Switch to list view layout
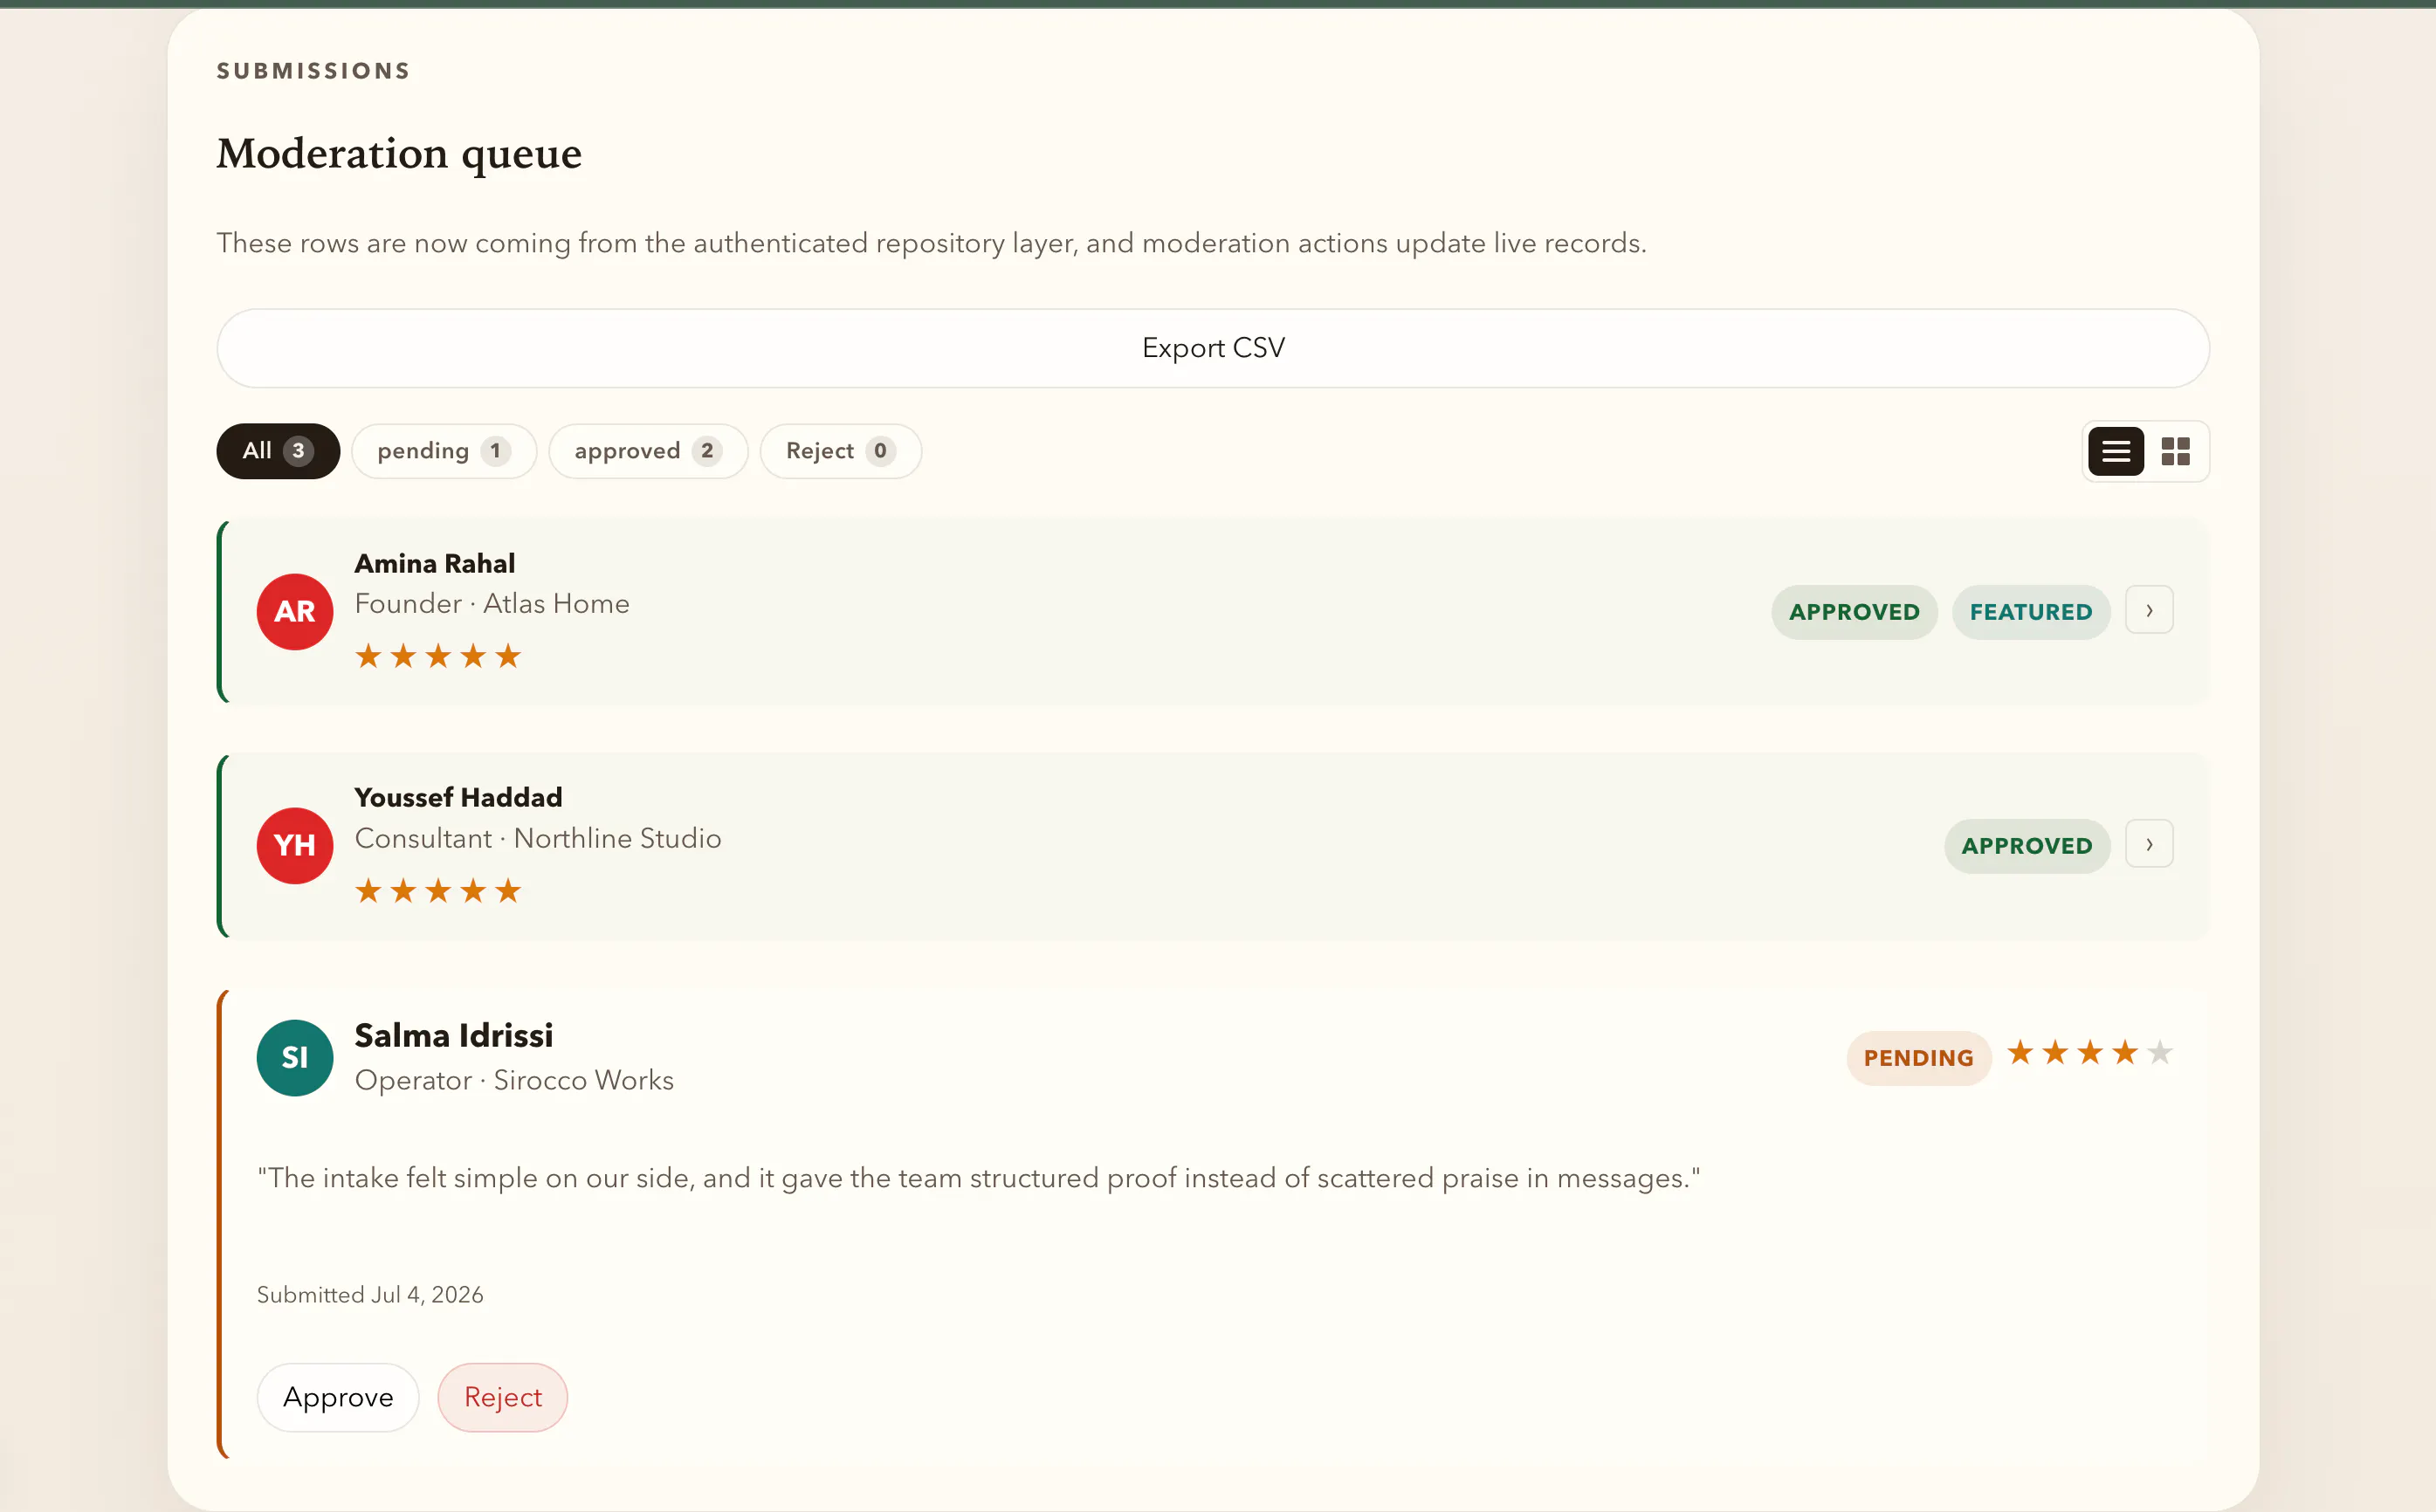Image resolution: width=2436 pixels, height=1512 pixels. click(x=2115, y=451)
